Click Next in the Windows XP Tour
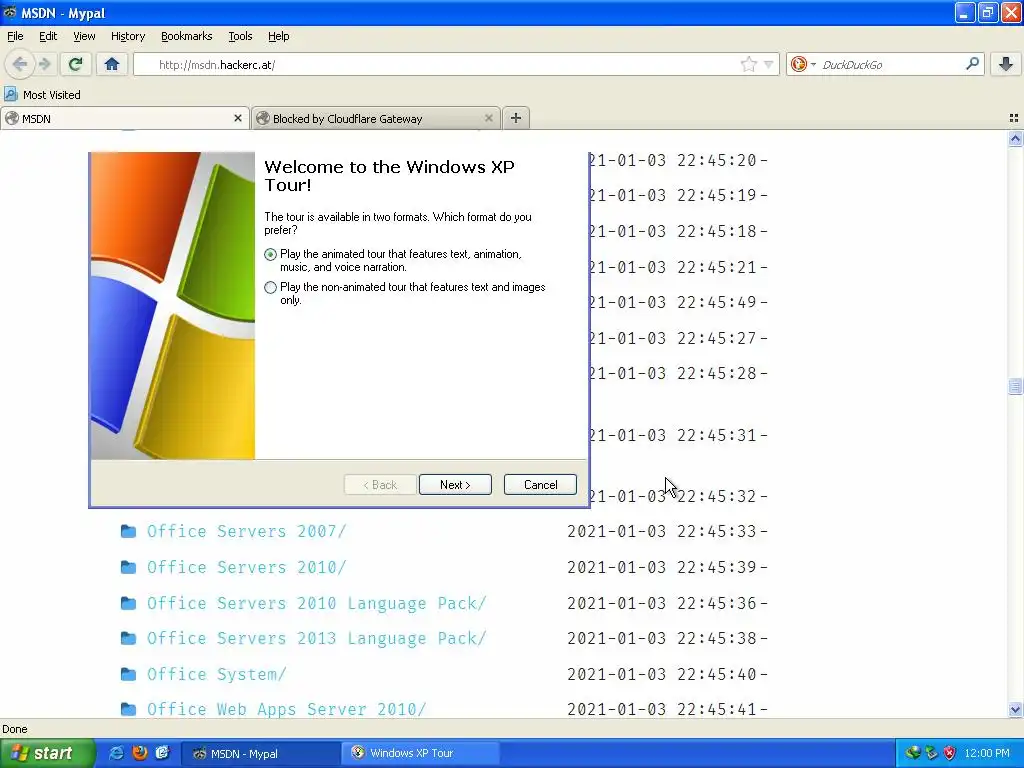 455,485
